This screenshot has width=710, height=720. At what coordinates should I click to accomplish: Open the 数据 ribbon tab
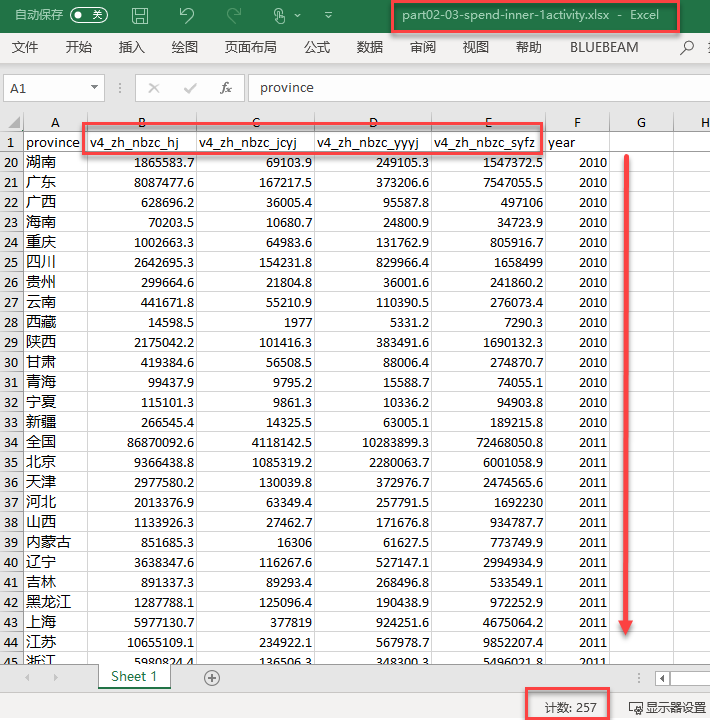coord(370,47)
